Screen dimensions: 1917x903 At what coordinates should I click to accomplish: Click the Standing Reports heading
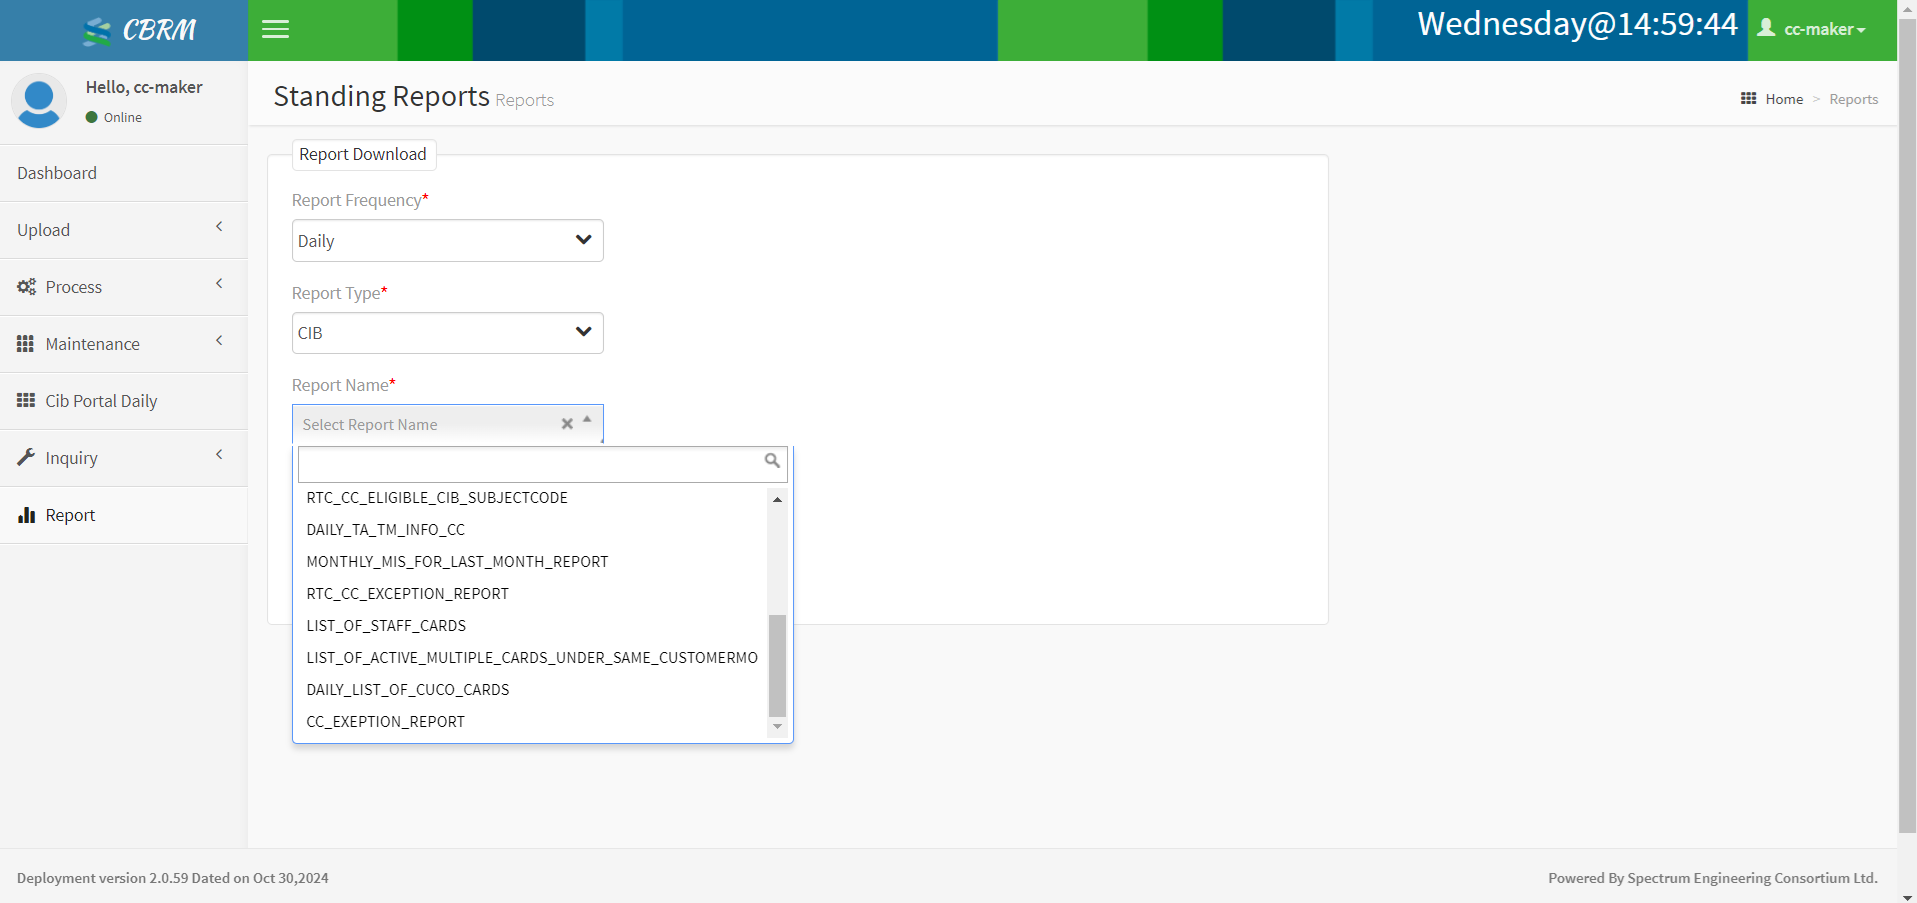[x=381, y=96]
